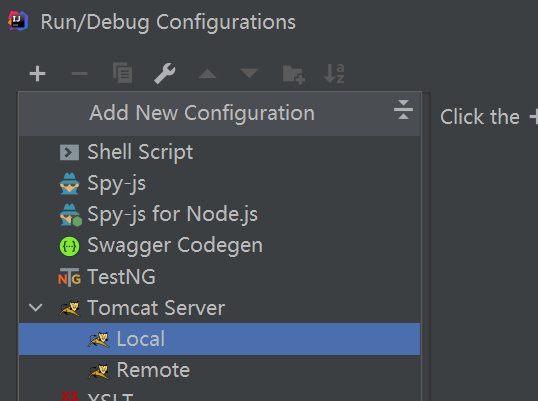
Task: Click the plus Add New Configuration icon
Action: click(x=37, y=74)
